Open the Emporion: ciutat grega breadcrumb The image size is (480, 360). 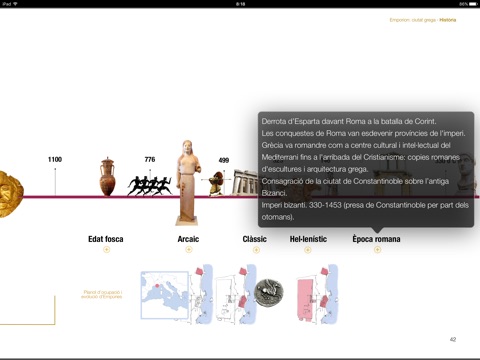point(413,20)
